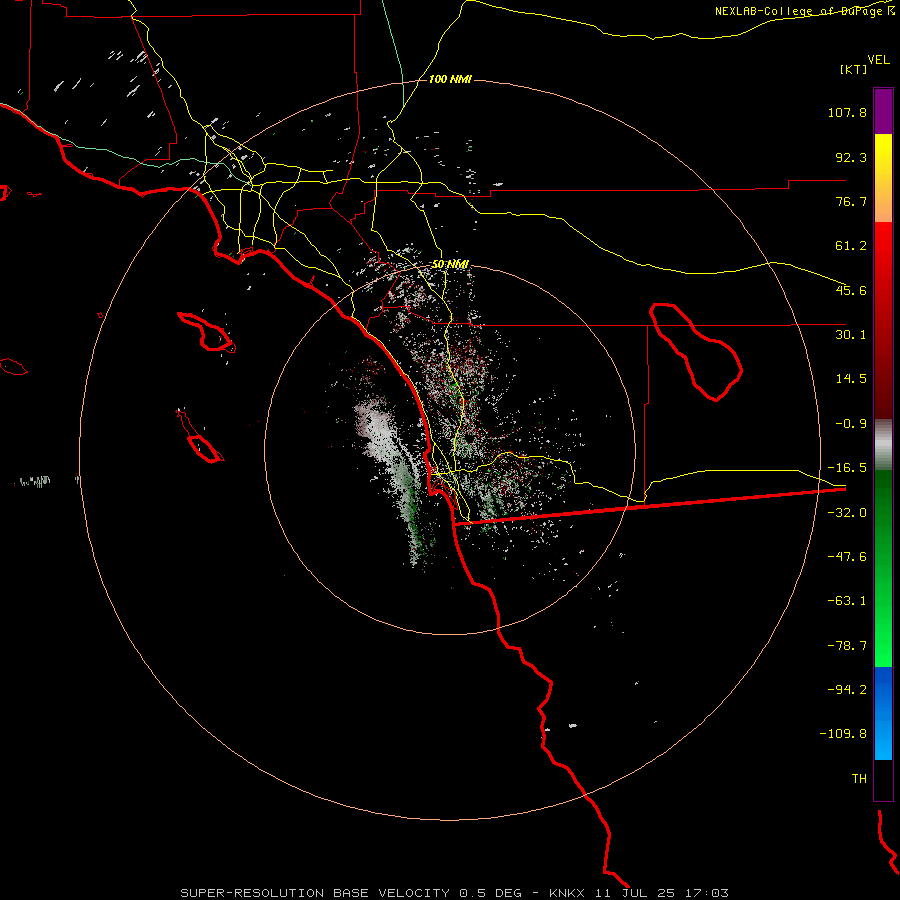Select the 107.8 value on the velocity scale
Viewport: 900px width, 900px height.
[847, 112]
